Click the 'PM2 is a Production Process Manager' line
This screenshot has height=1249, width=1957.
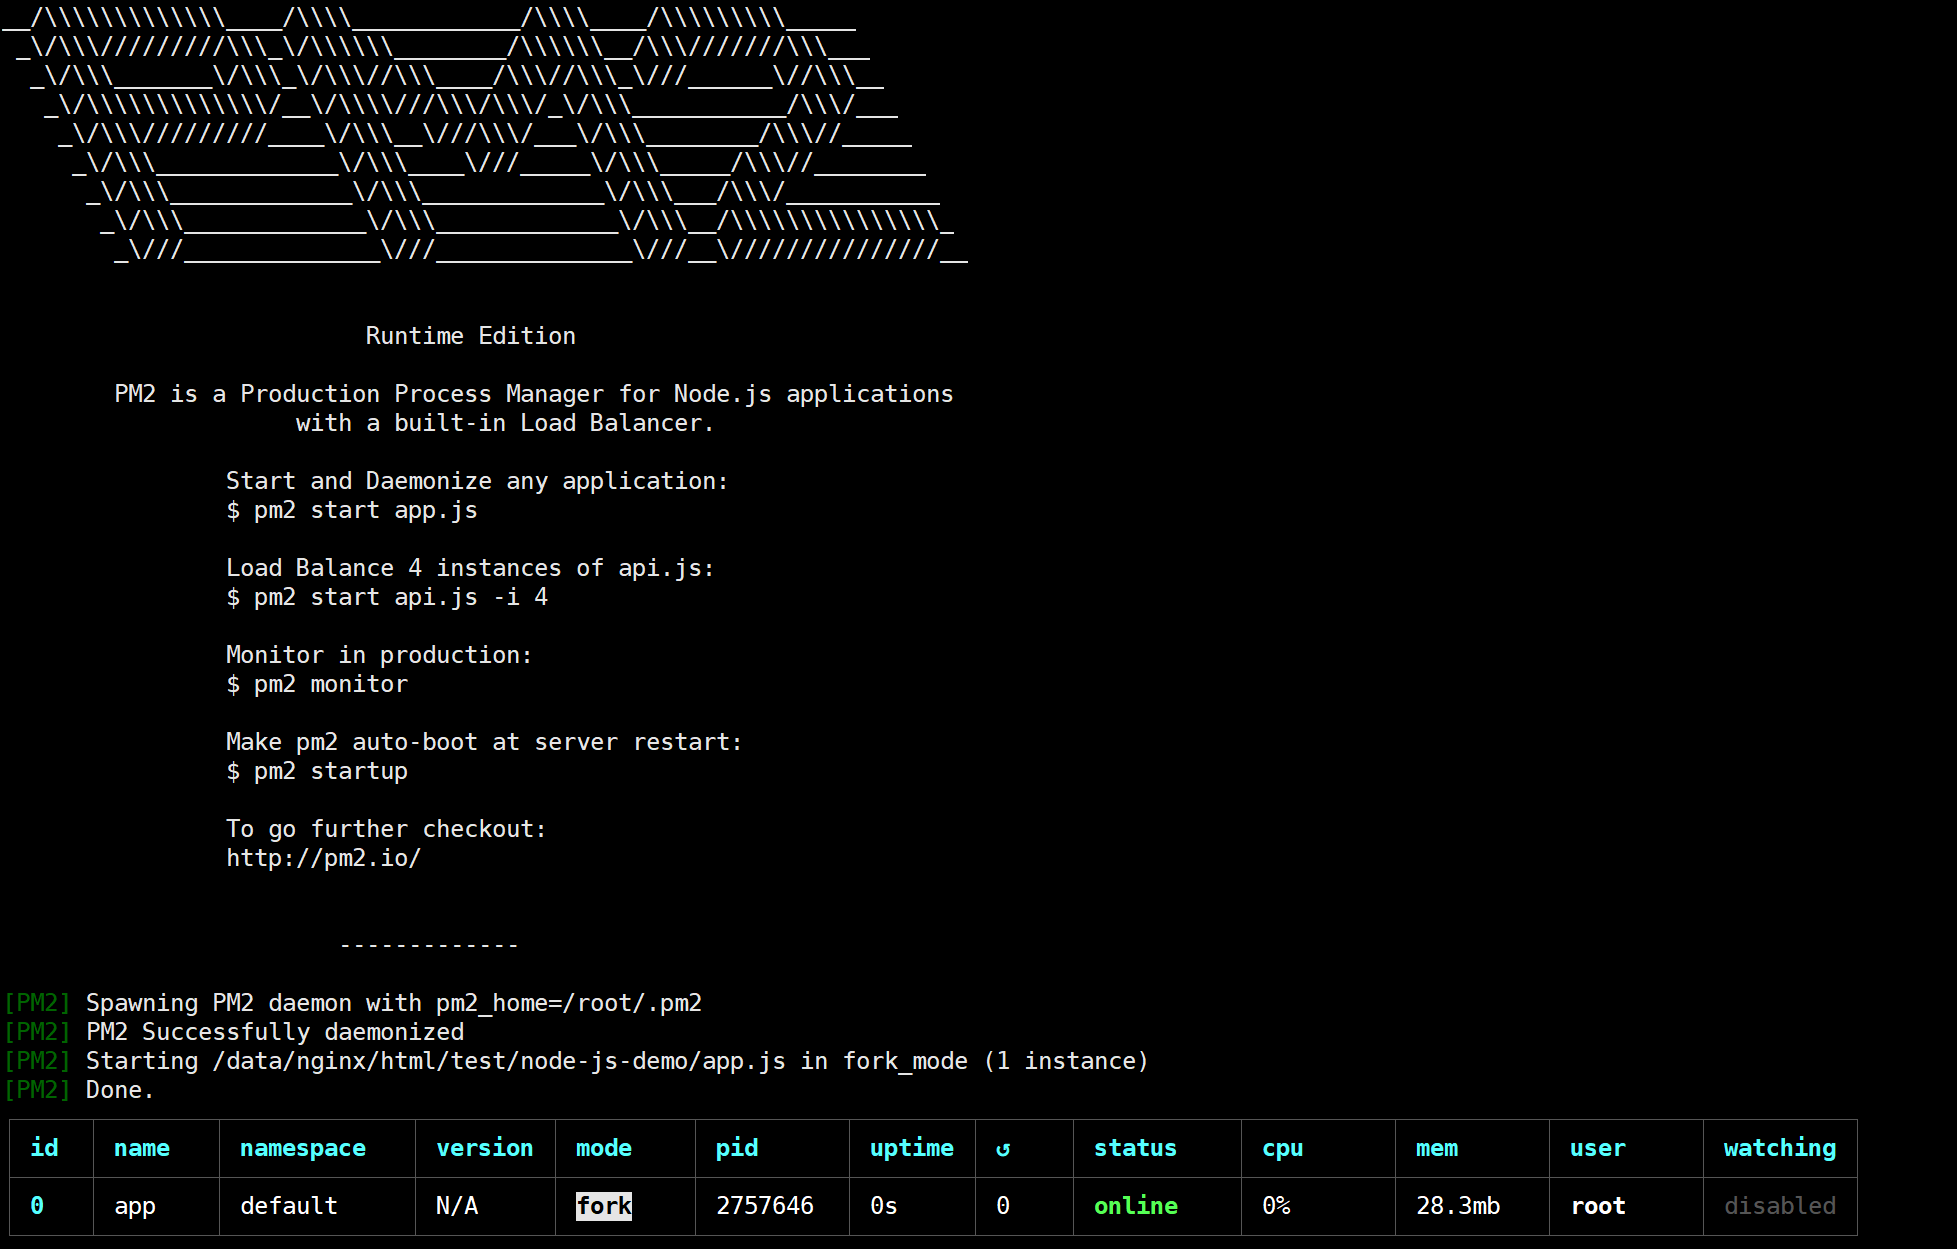coord(534,394)
